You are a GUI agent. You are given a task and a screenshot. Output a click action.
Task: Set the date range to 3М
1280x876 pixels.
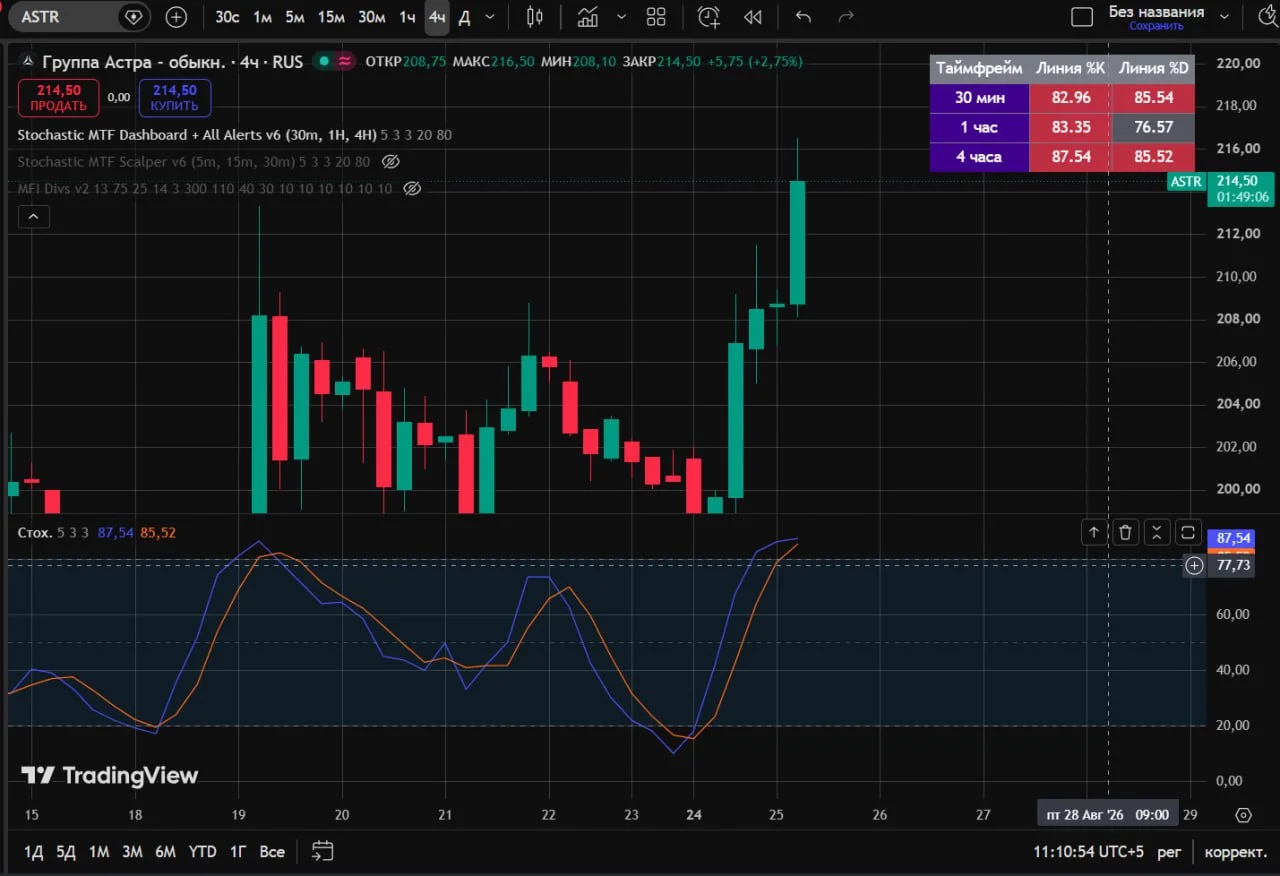point(132,852)
